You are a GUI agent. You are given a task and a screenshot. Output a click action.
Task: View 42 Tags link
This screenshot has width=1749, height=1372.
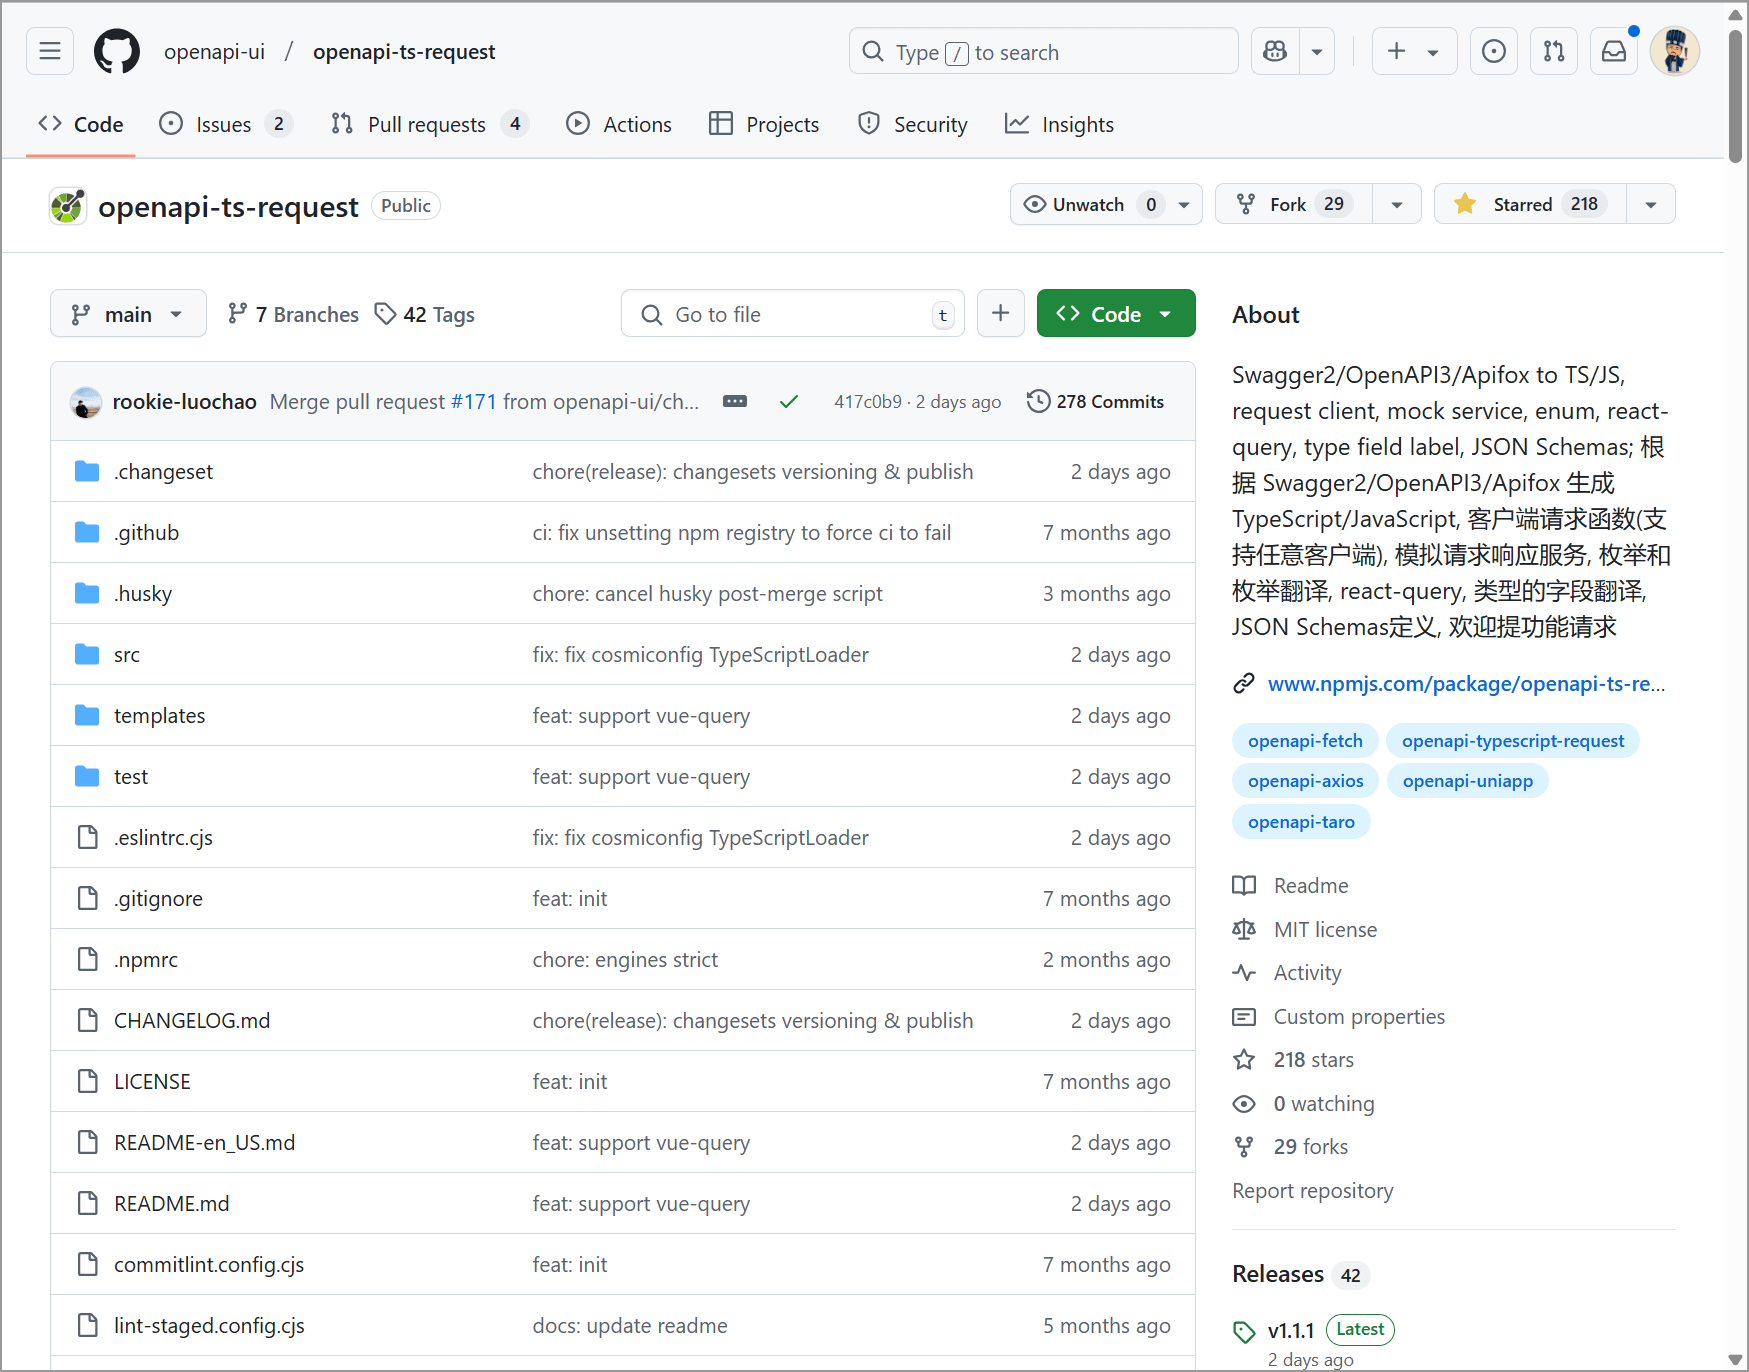[425, 314]
